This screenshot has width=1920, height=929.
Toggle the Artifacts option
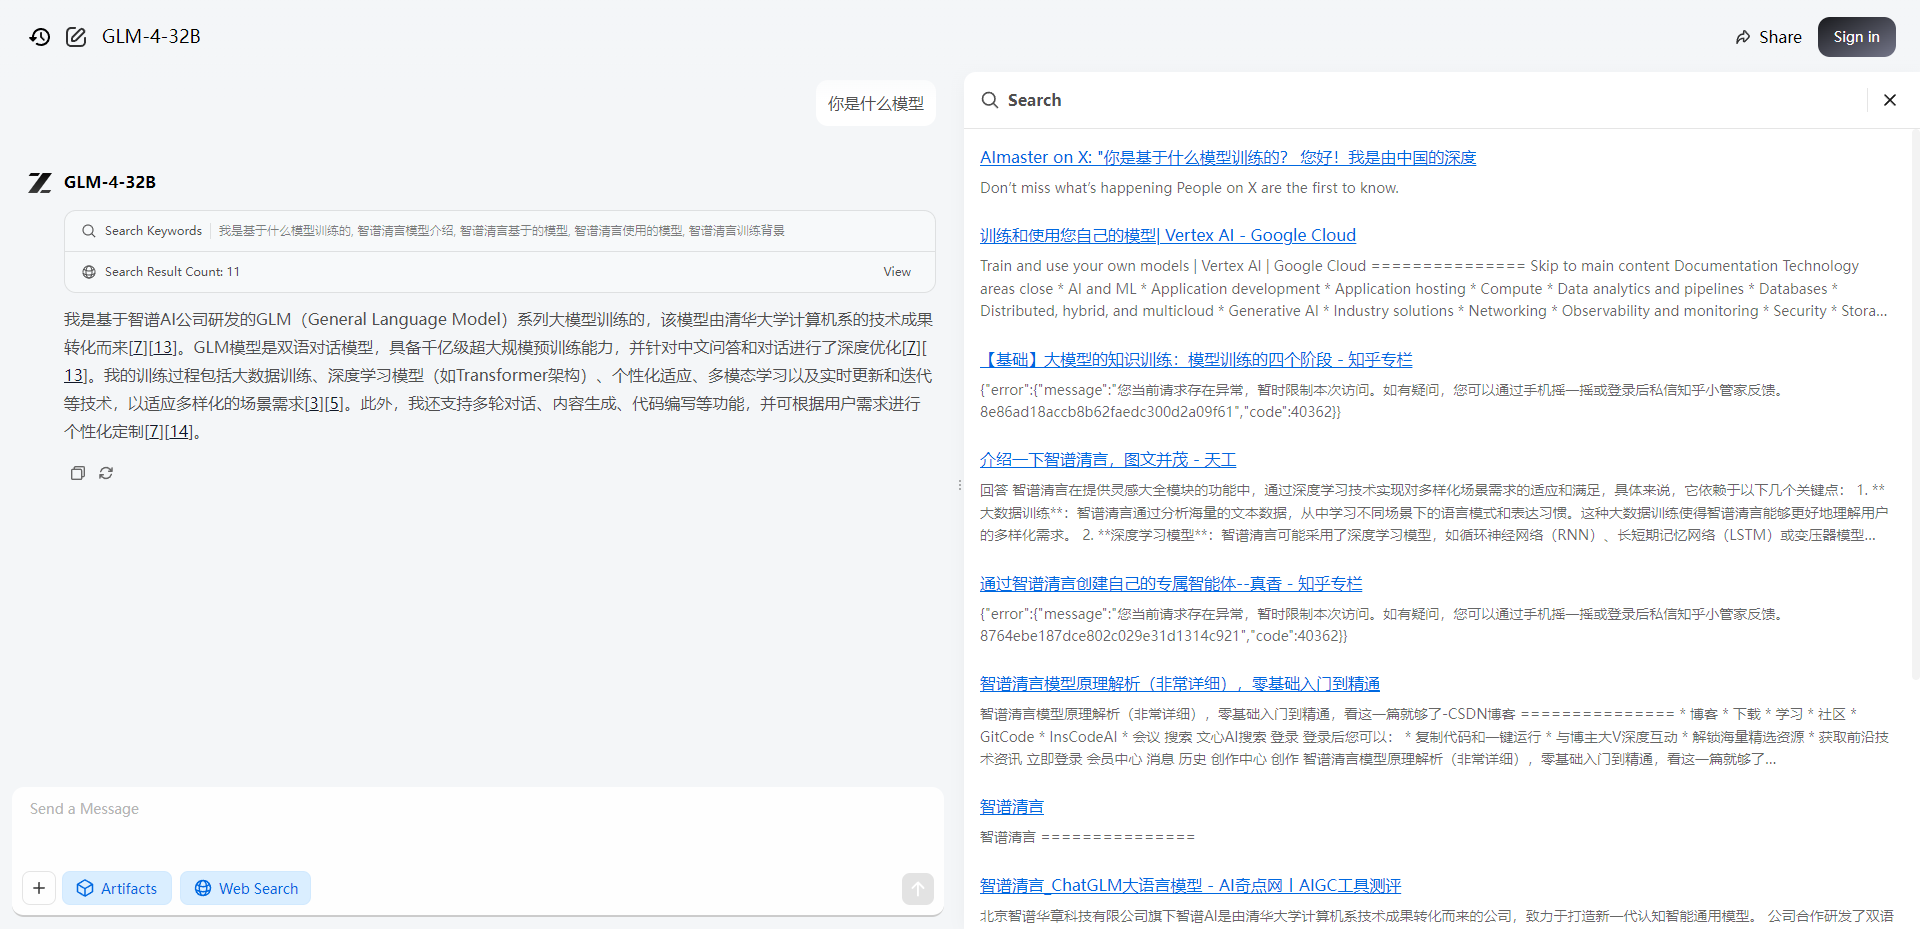pyautogui.click(x=117, y=888)
